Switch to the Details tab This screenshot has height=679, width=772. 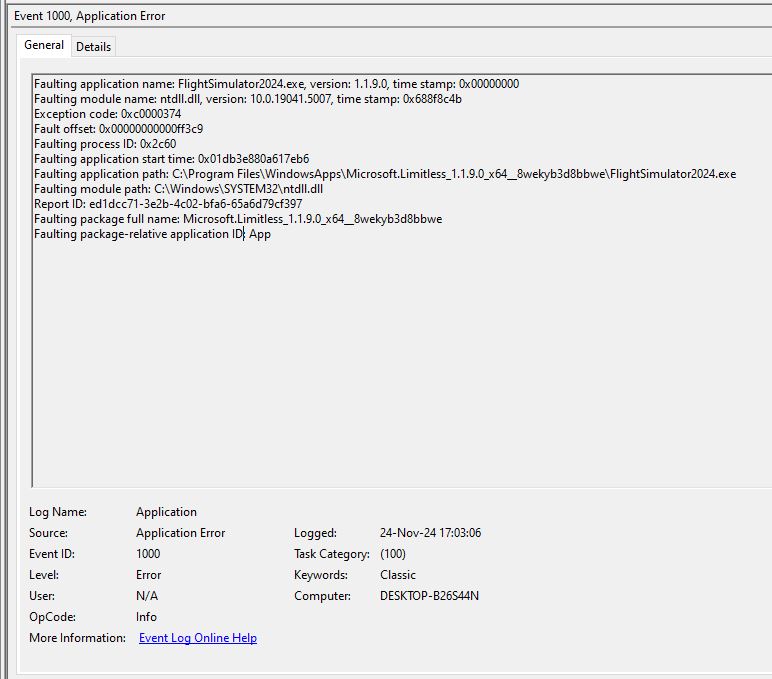(x=93, y=47)
